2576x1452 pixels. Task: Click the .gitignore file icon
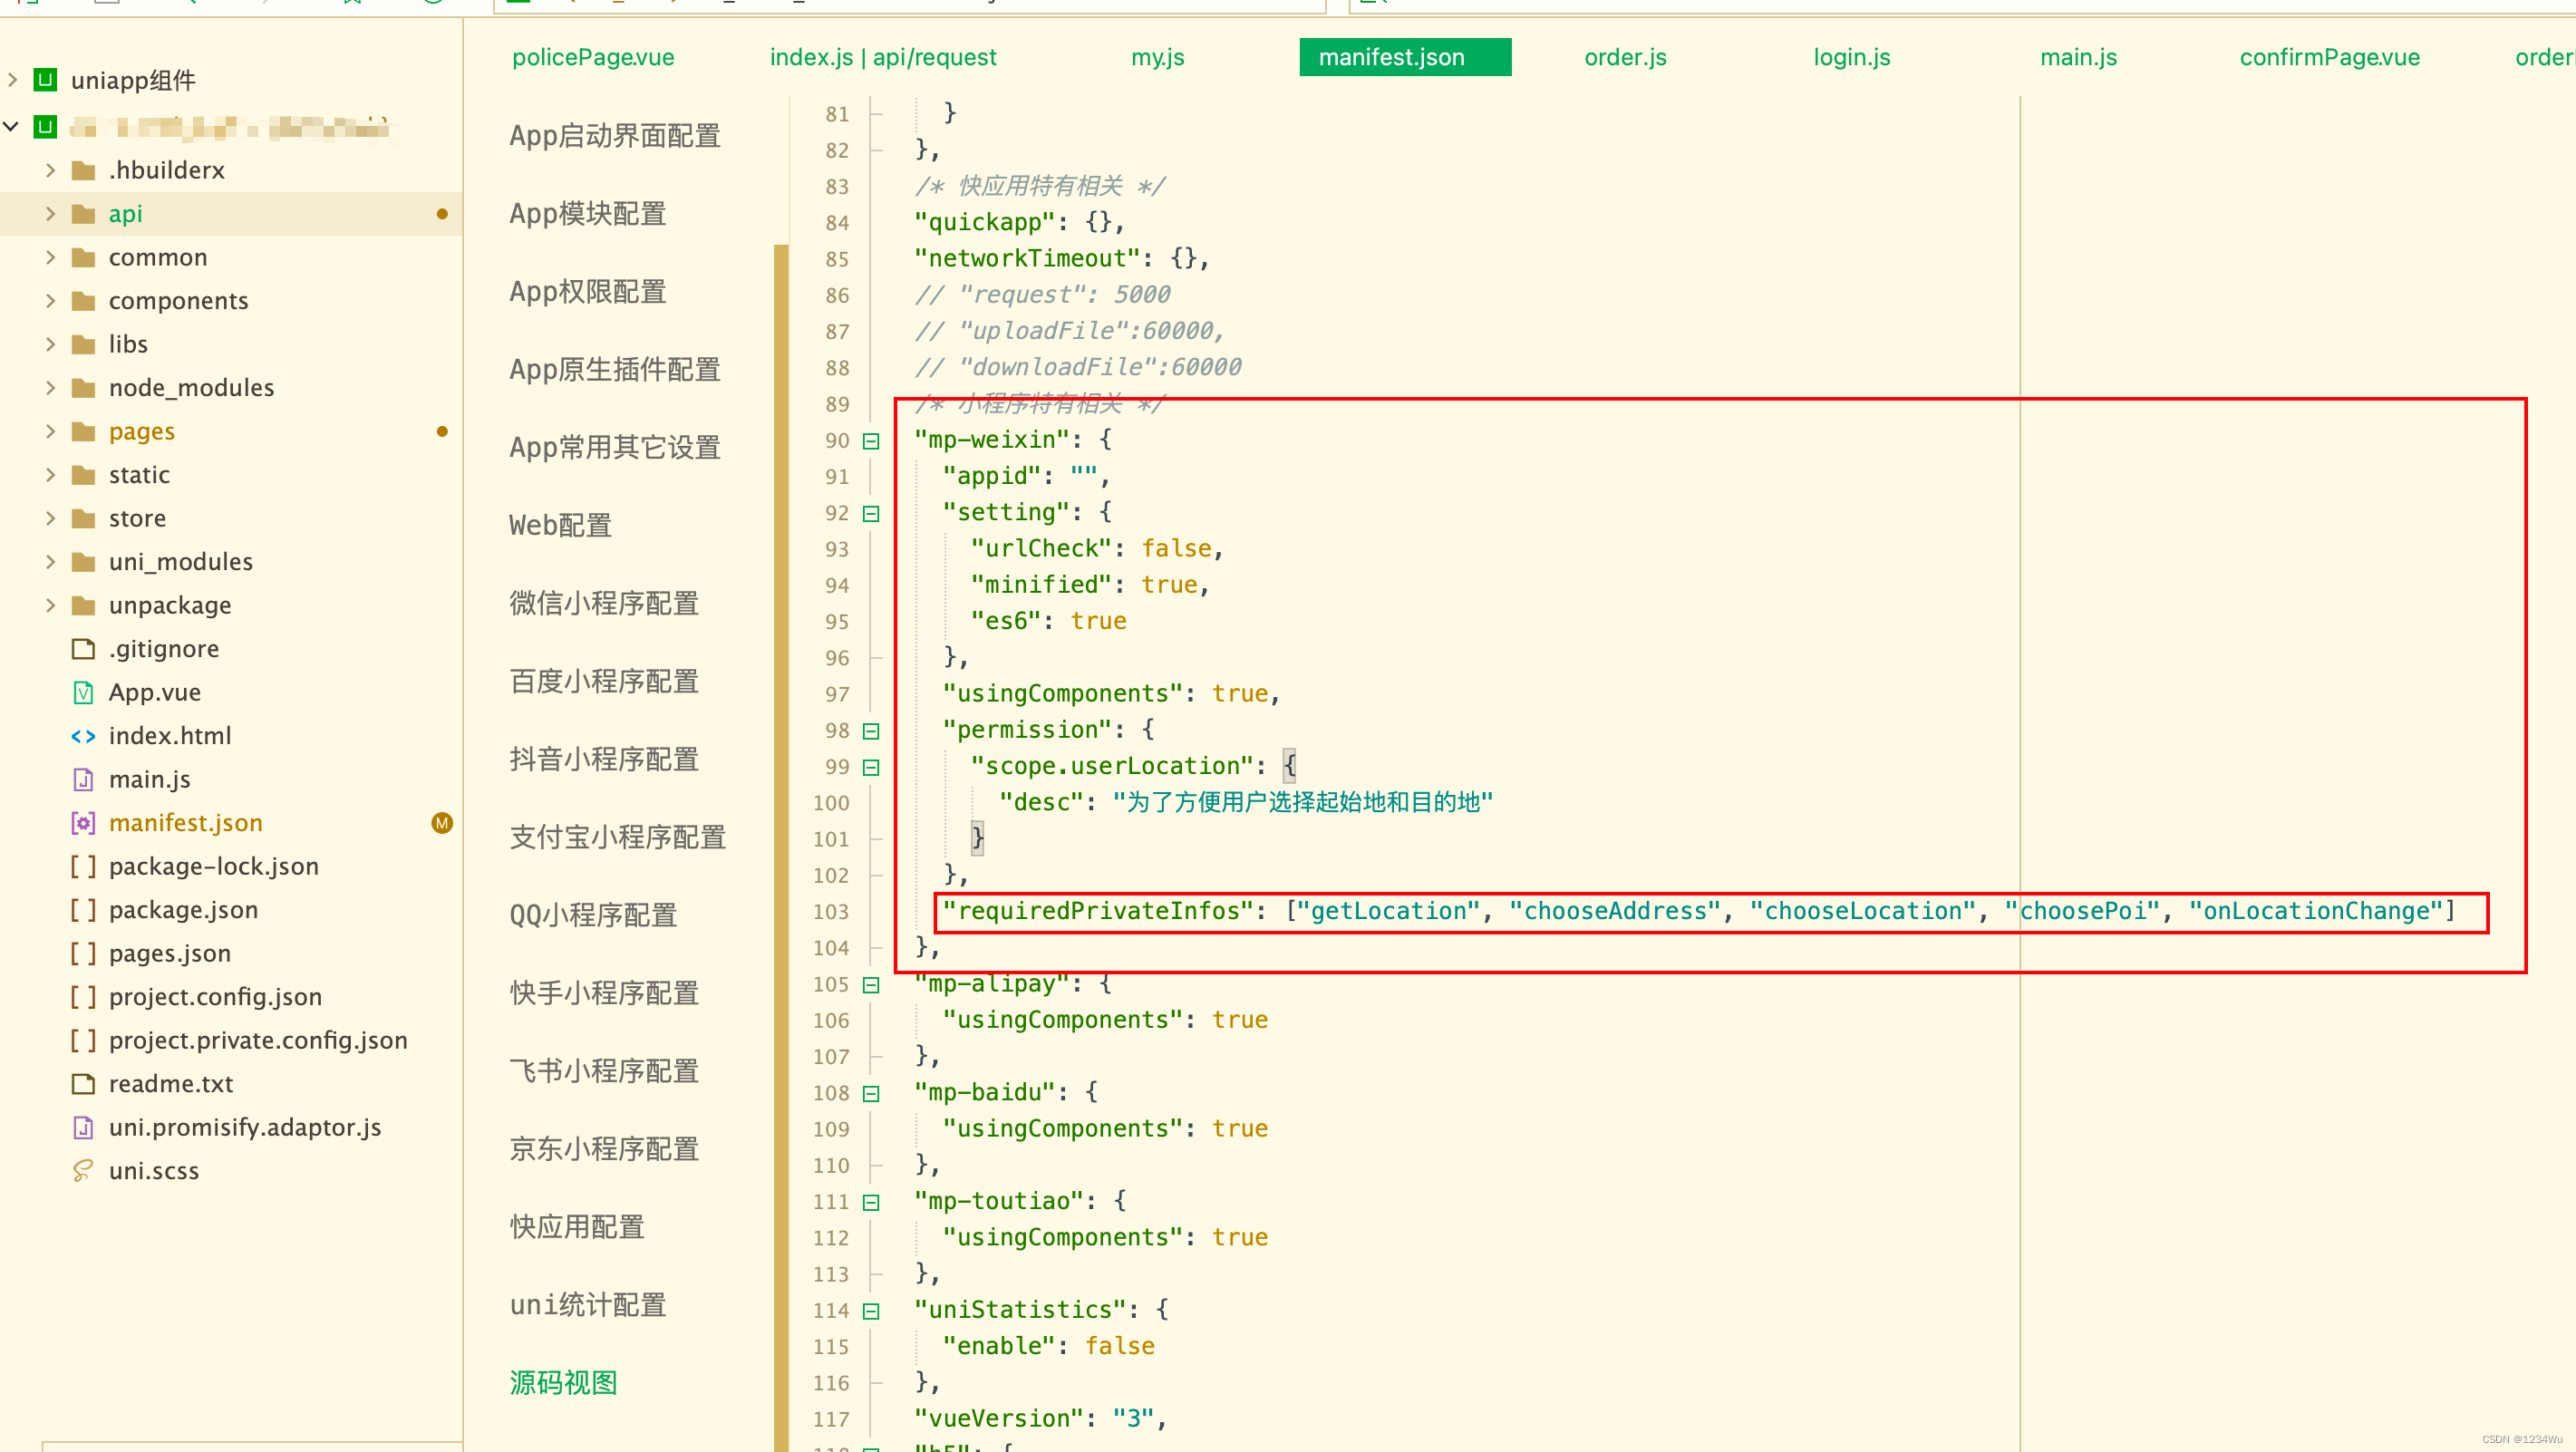click(83, 649)
